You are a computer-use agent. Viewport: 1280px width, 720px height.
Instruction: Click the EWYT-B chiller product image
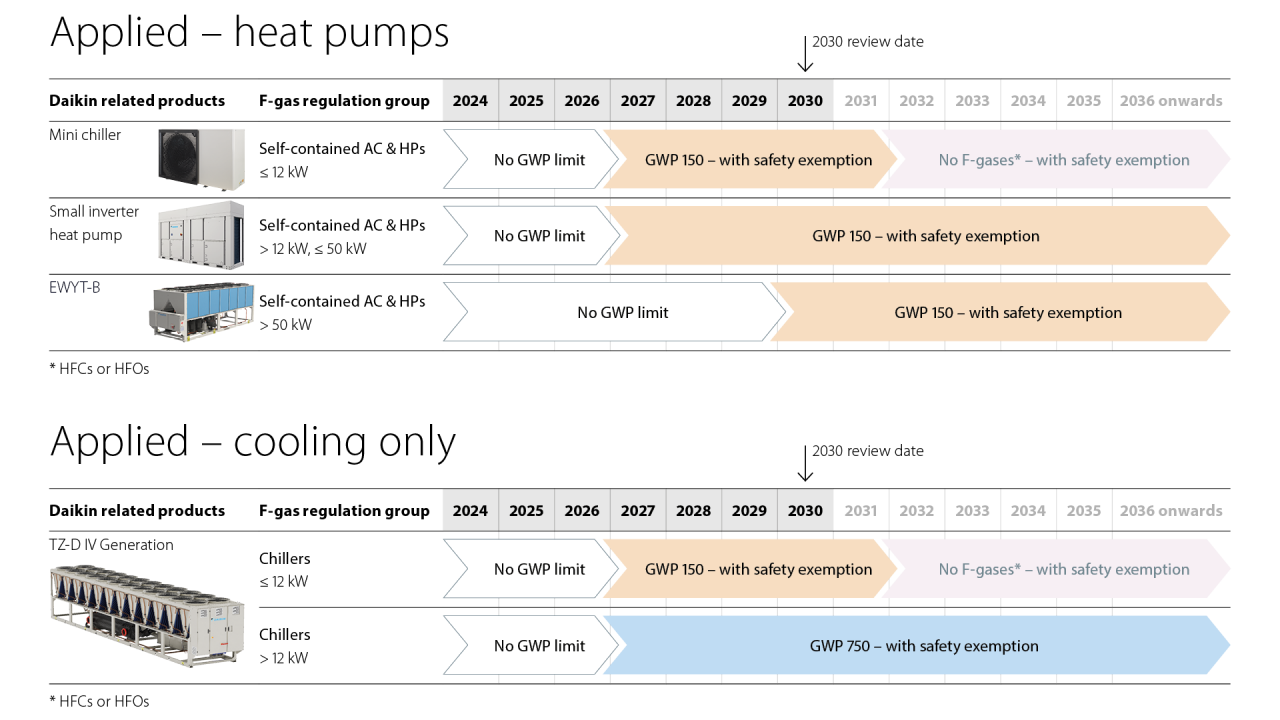(199, 311)
